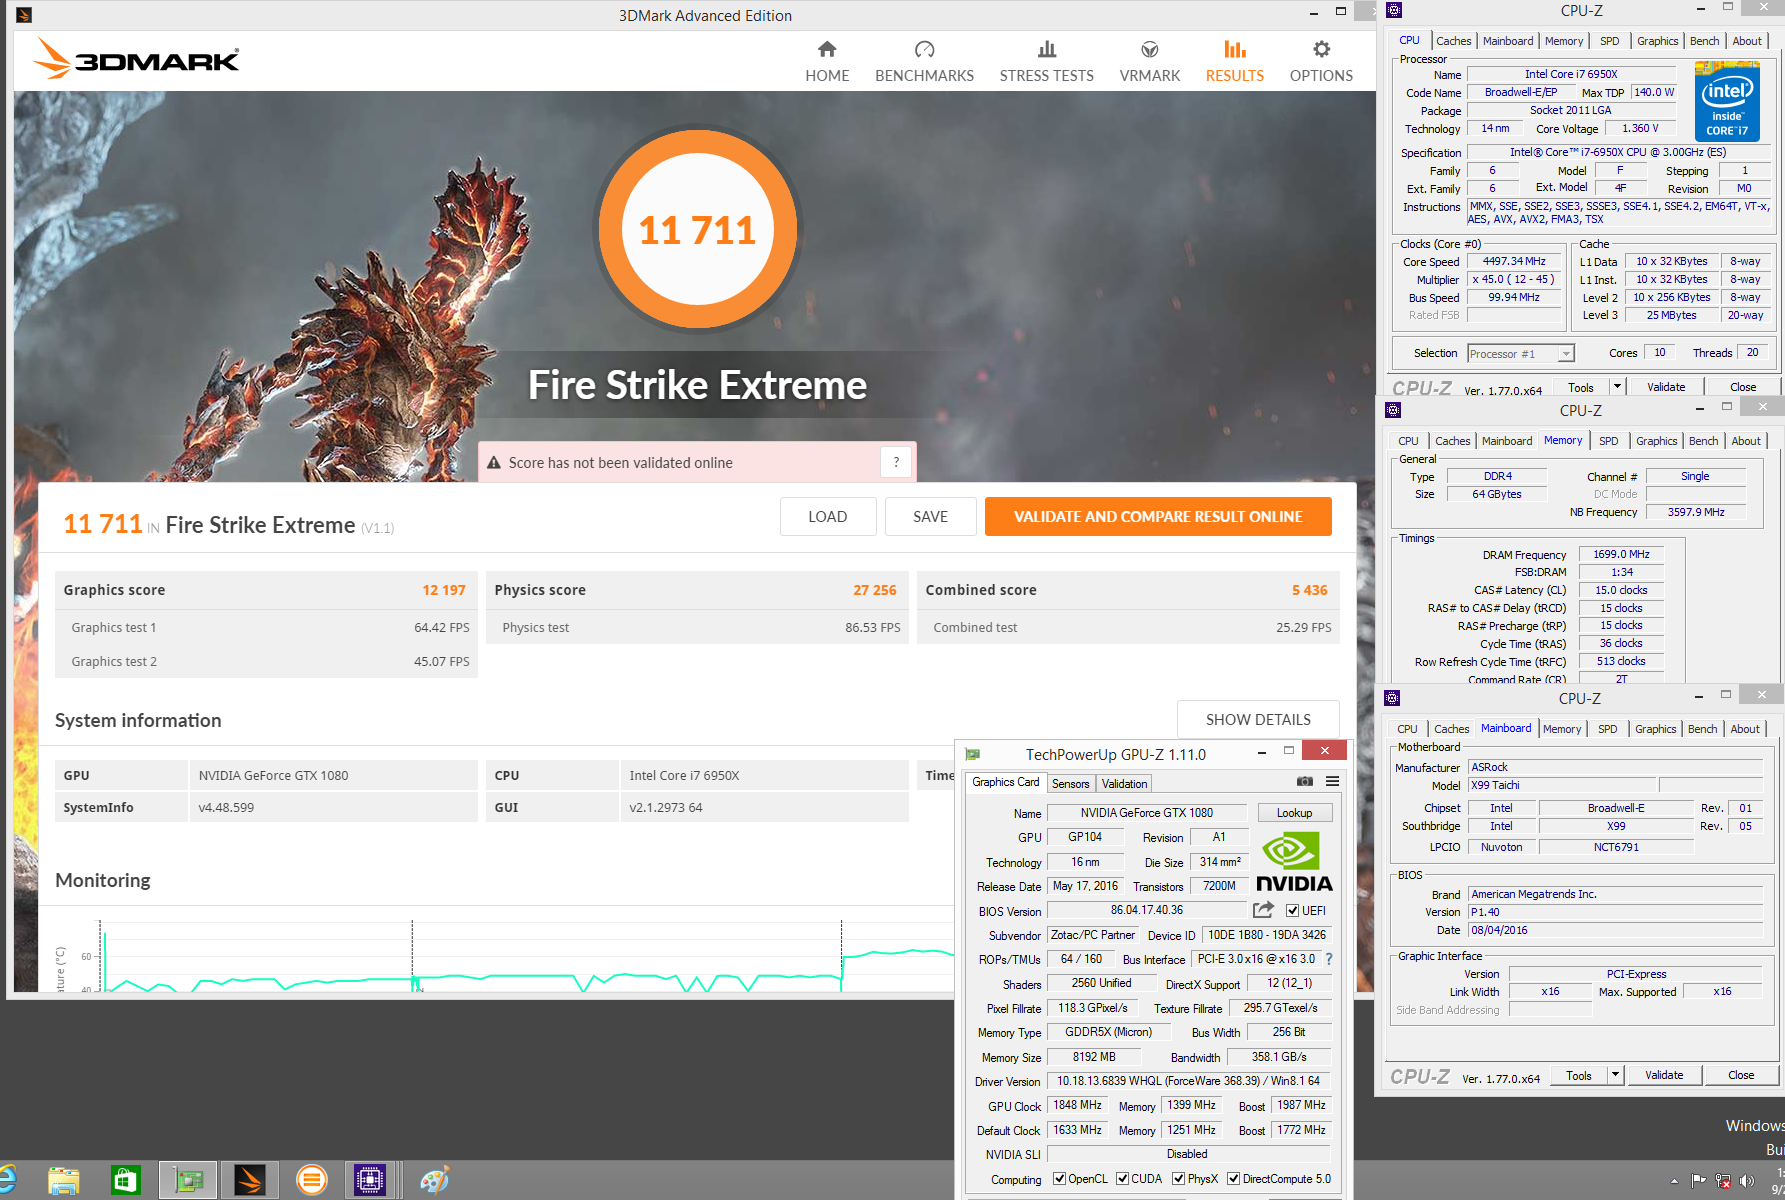This screenshot has height=1200, width=1785.
Task: Open STRESS TESTS in 3DMark
Action: coord(1046,62)
